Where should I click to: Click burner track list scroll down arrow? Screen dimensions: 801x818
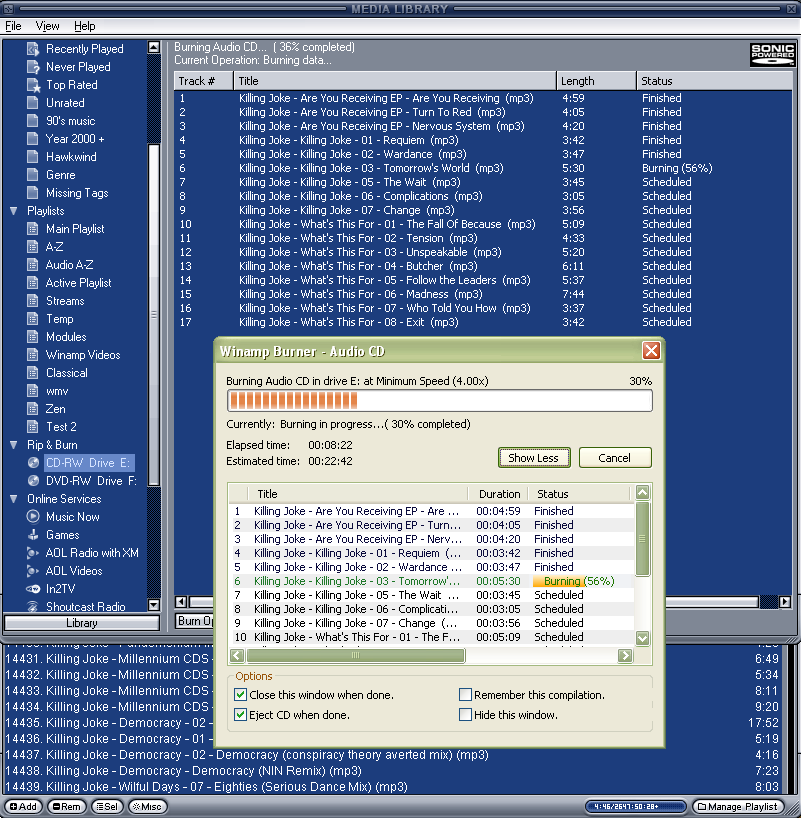642,637
